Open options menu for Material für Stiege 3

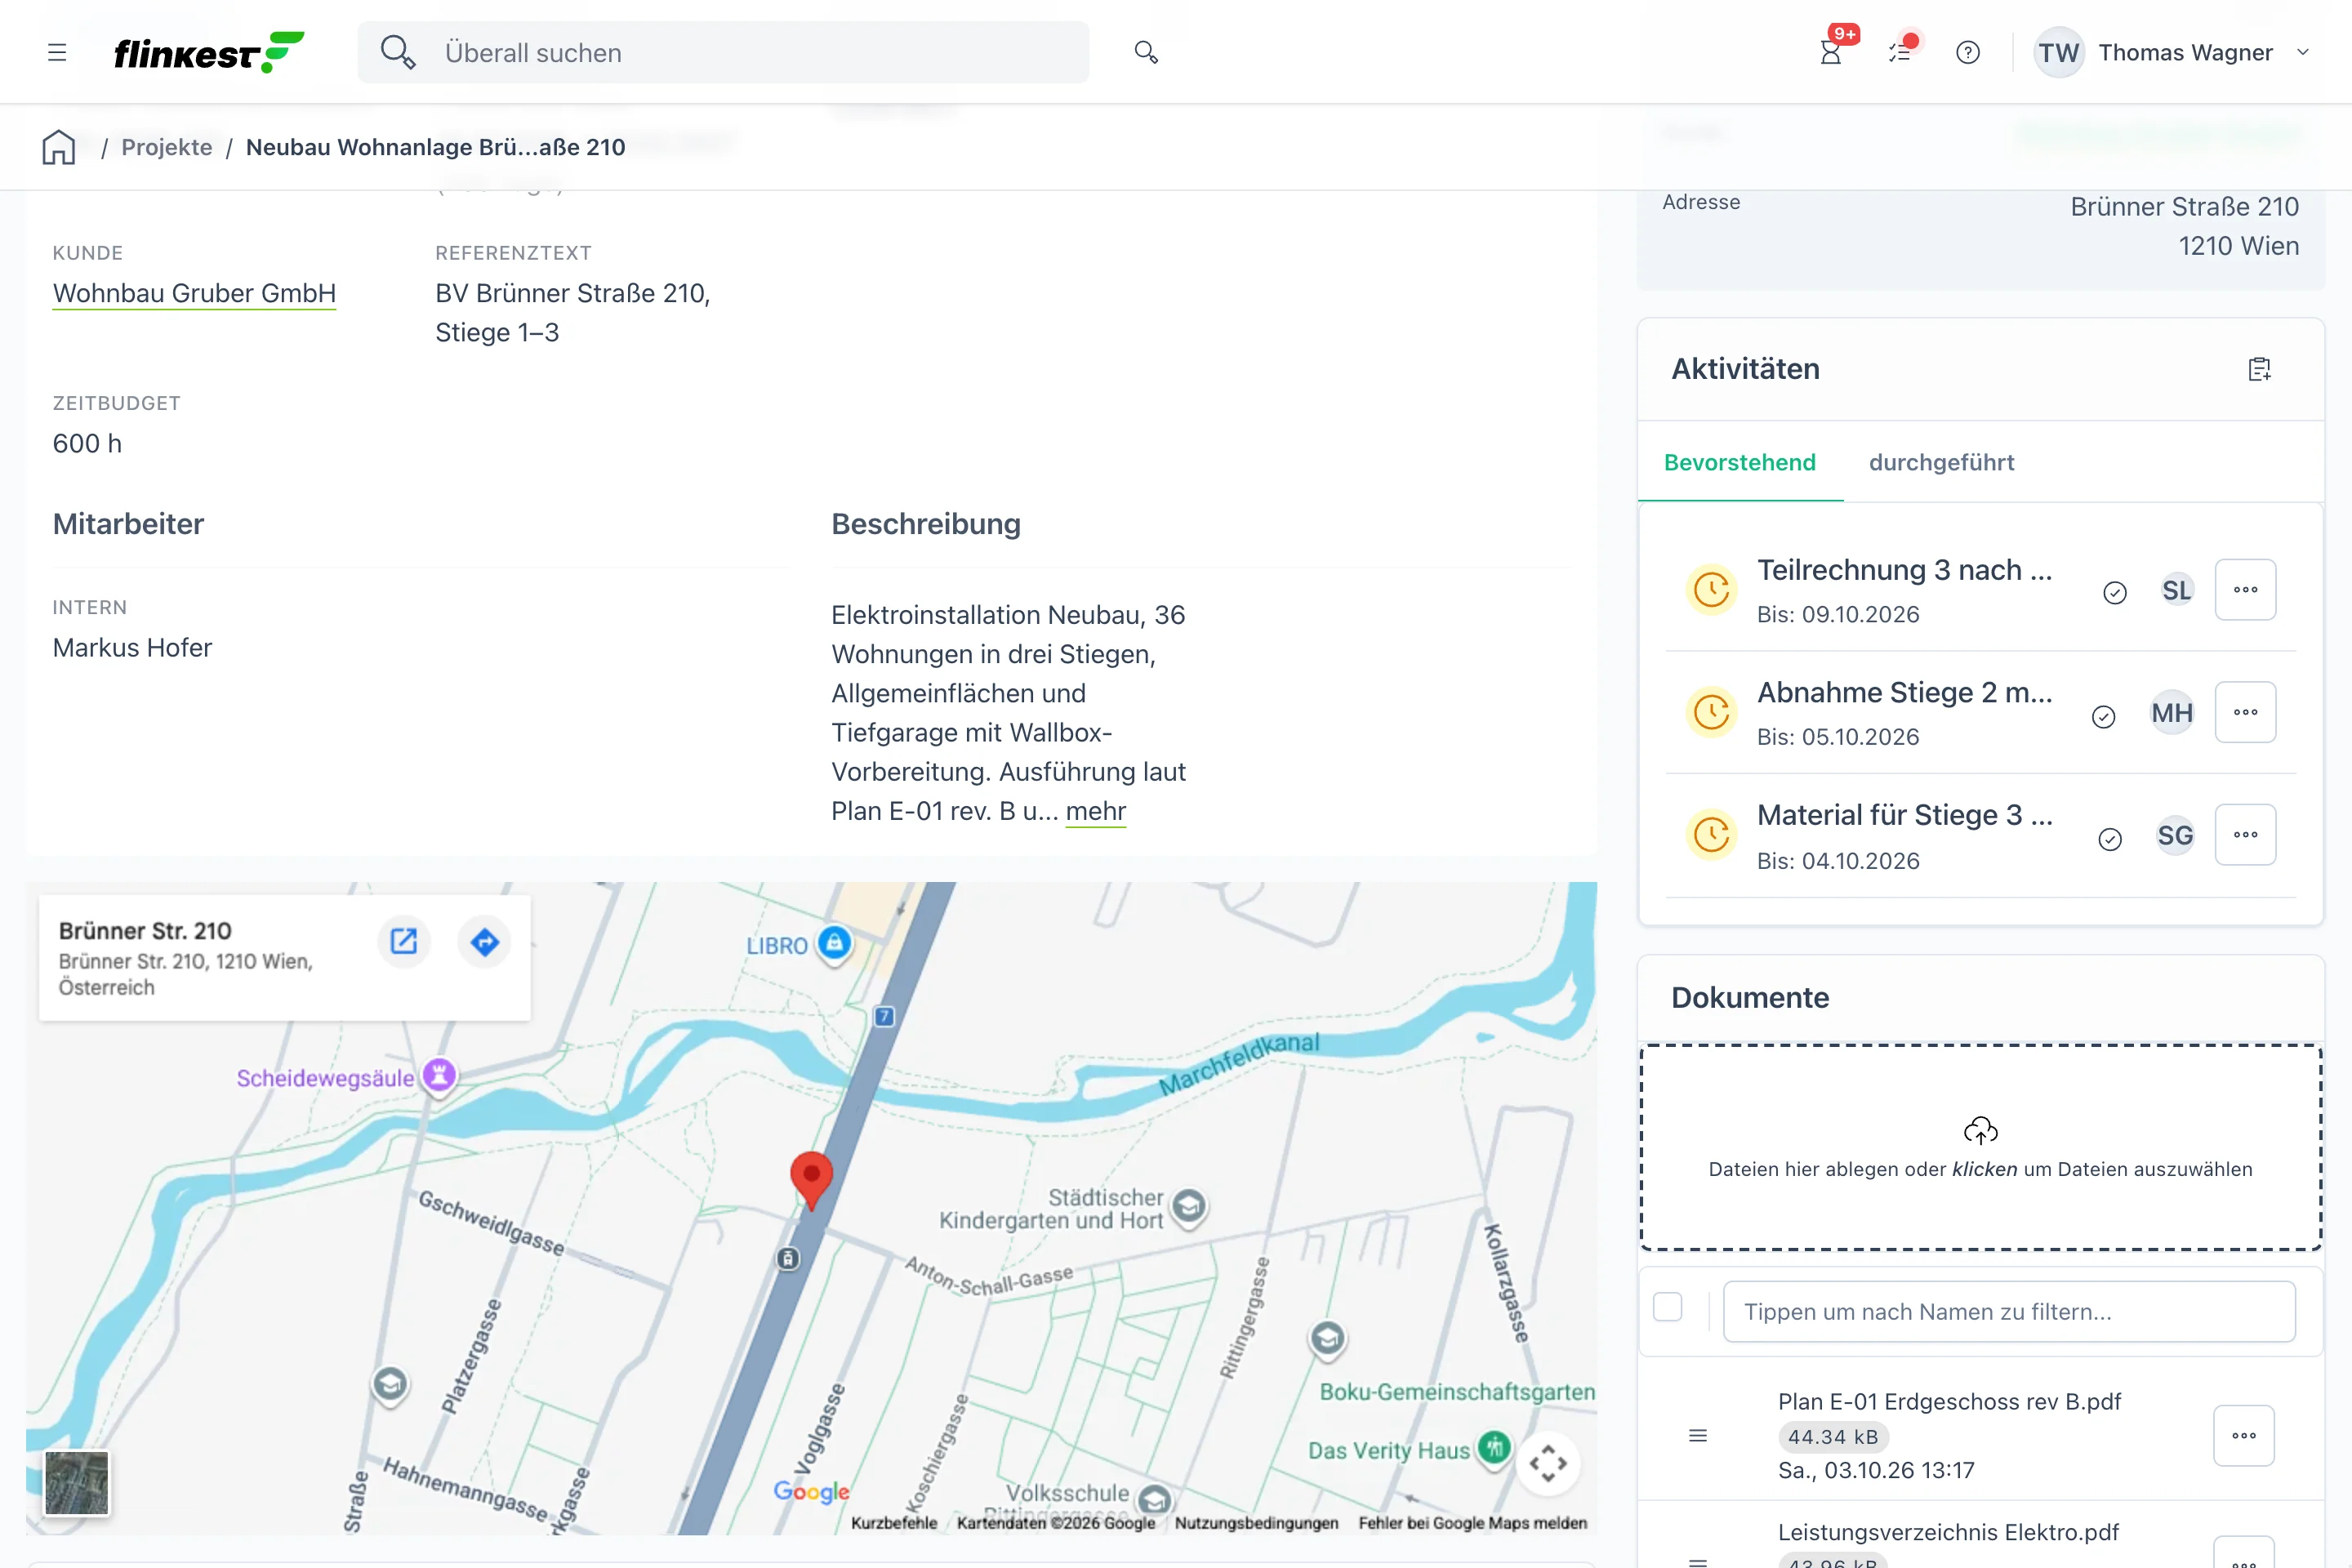2245,834
